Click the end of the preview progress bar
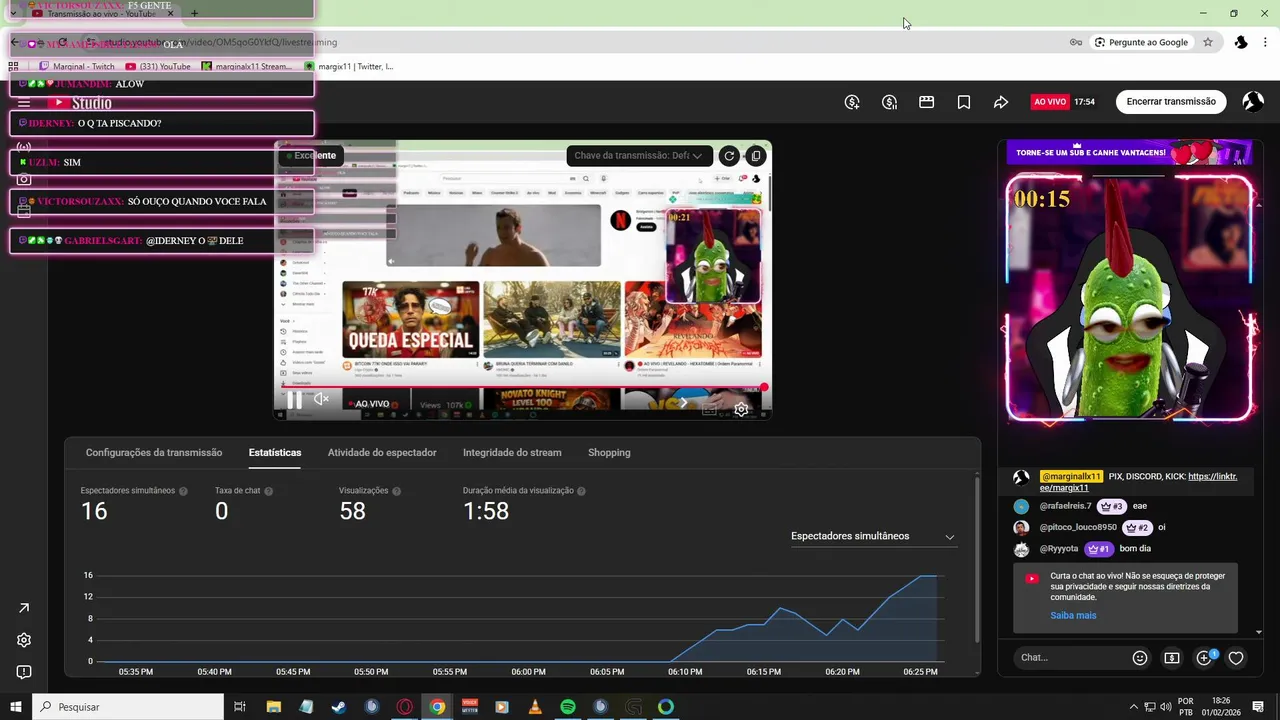The width and height of the screenshot is (1280, 720). click(764, 387)
